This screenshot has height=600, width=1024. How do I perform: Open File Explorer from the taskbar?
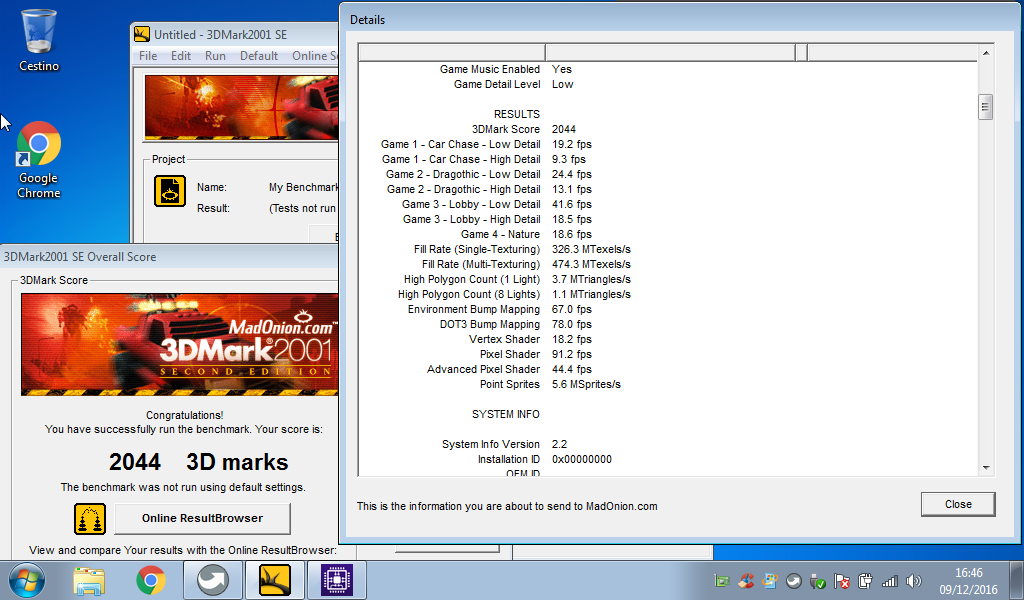click(x=89, y=580)
